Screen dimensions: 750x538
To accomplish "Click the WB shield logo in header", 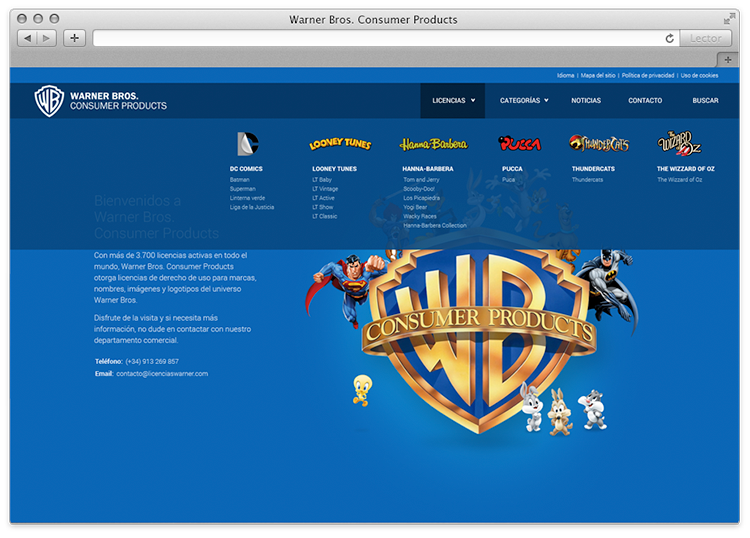I will point(49,101).
